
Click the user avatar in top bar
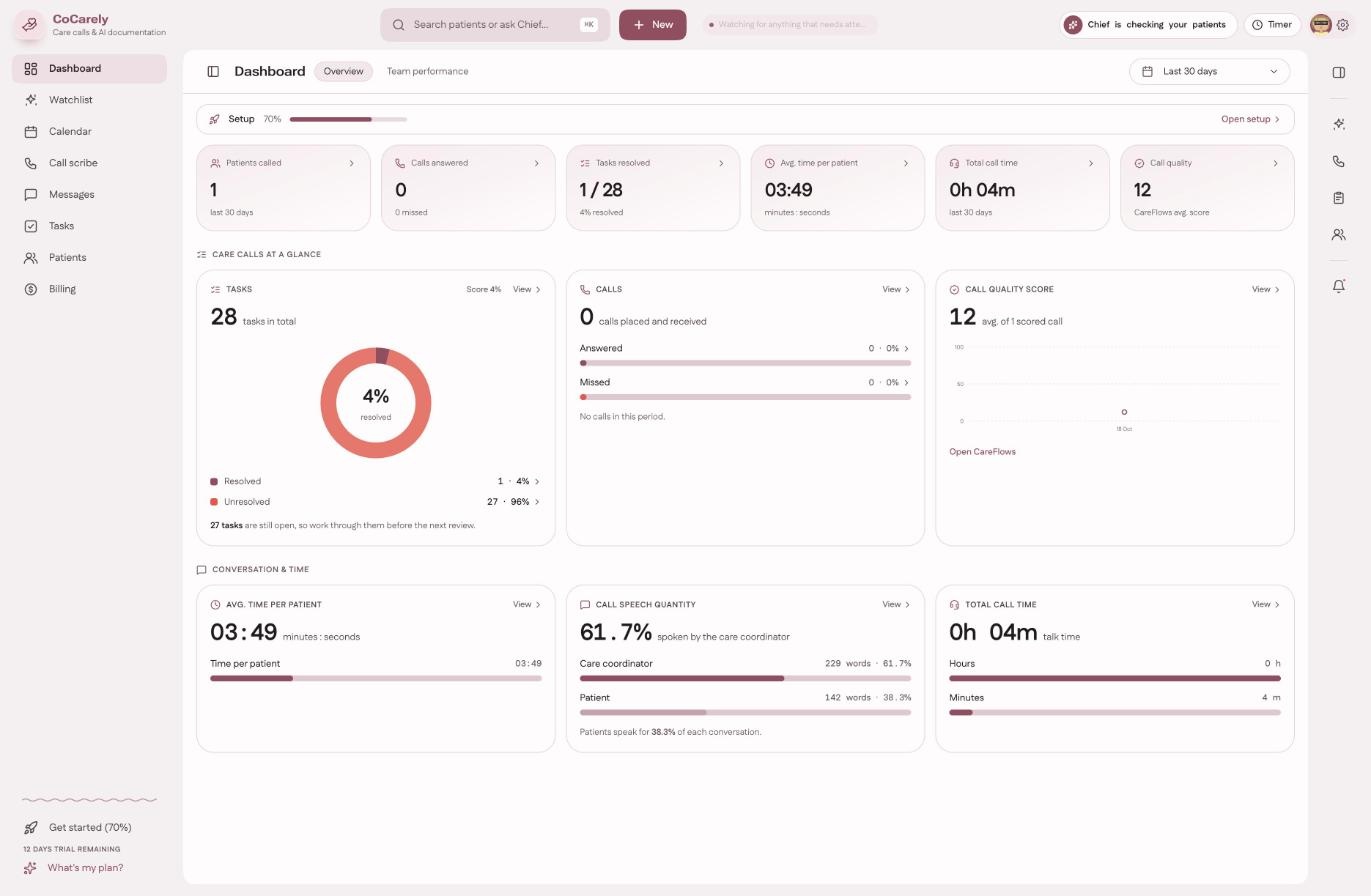pos(1320,25)
